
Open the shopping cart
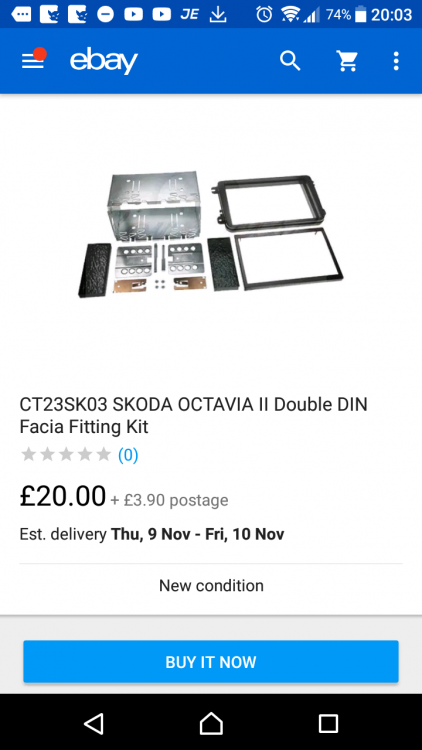click(347, 61)
